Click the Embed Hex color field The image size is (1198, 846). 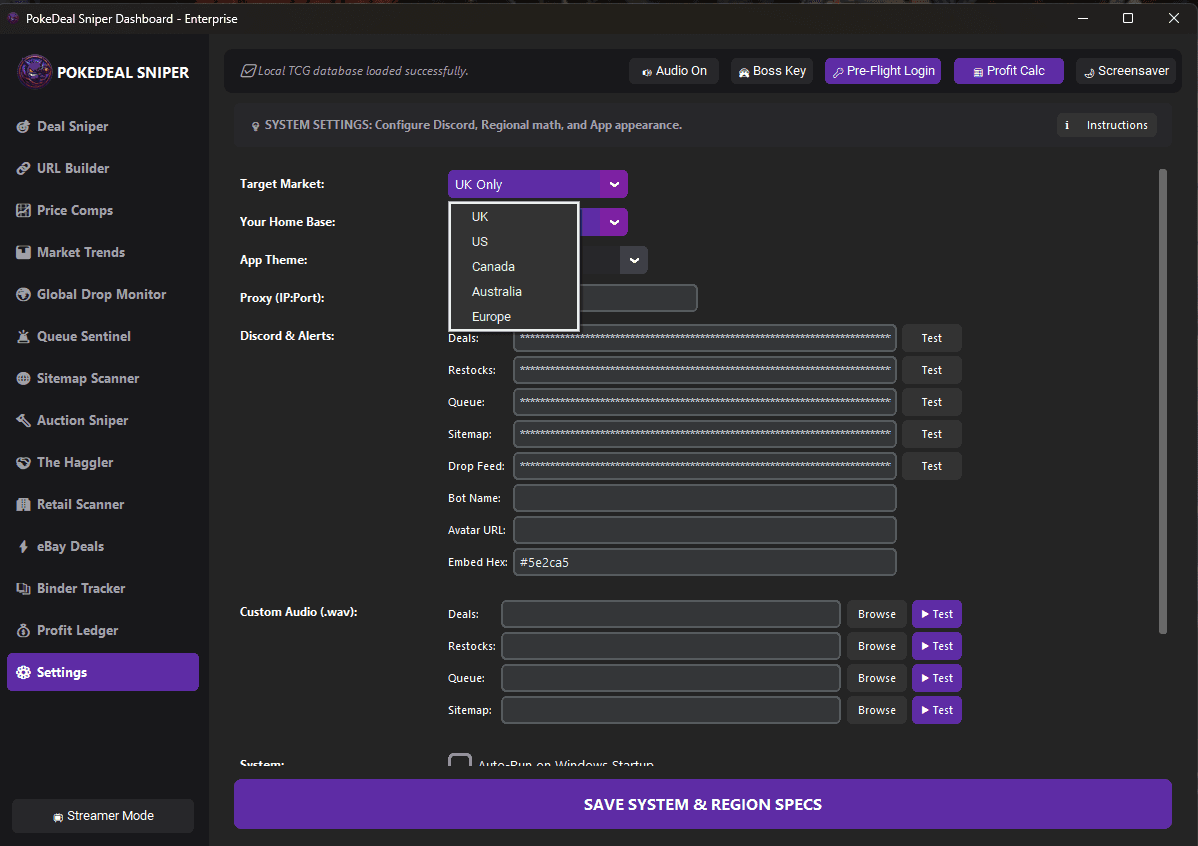(x=704, y=562)
